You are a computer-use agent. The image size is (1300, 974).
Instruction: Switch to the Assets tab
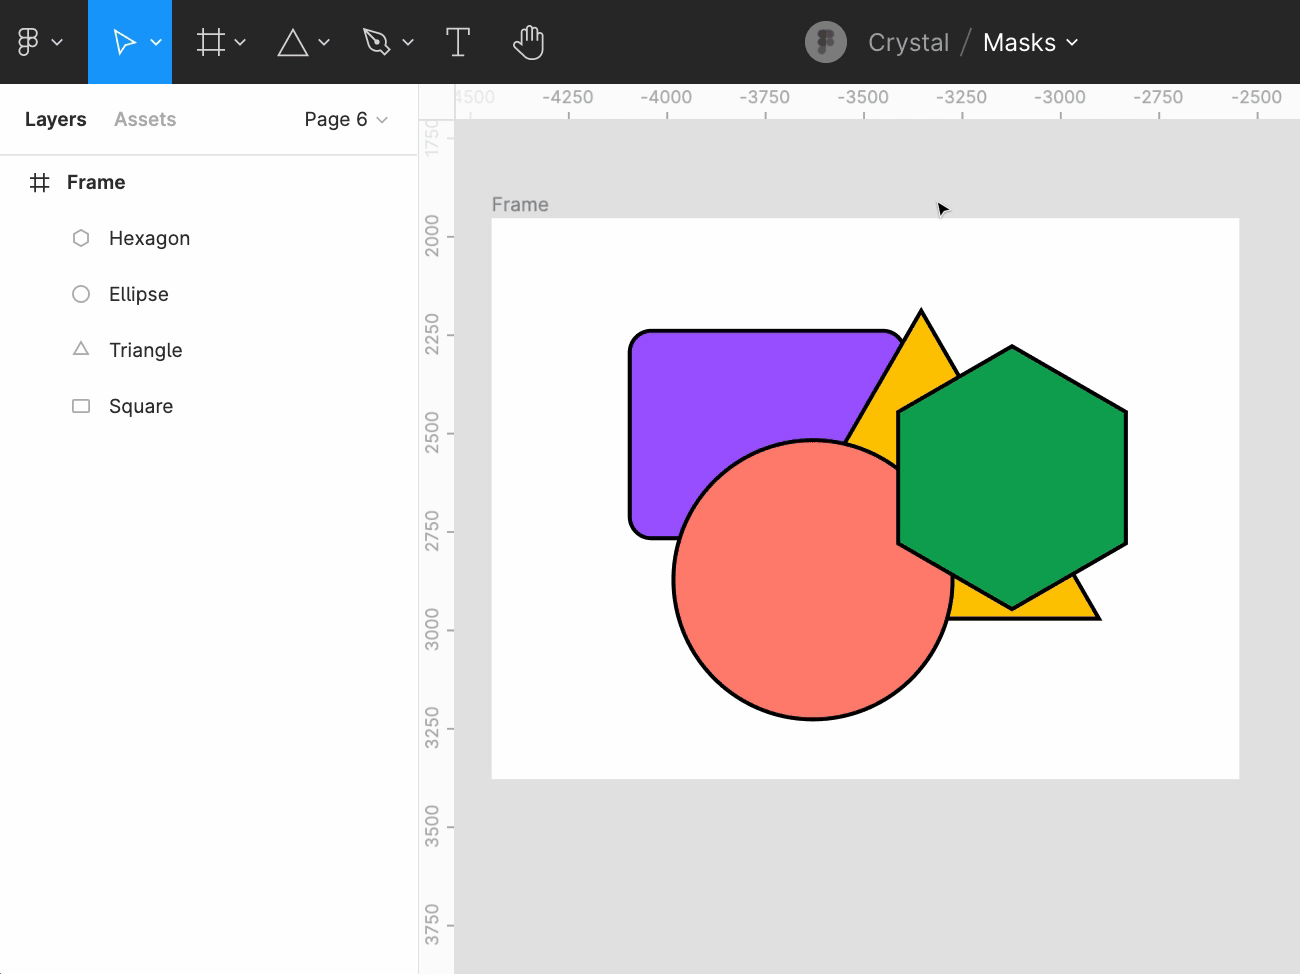[x=145, y=119]
